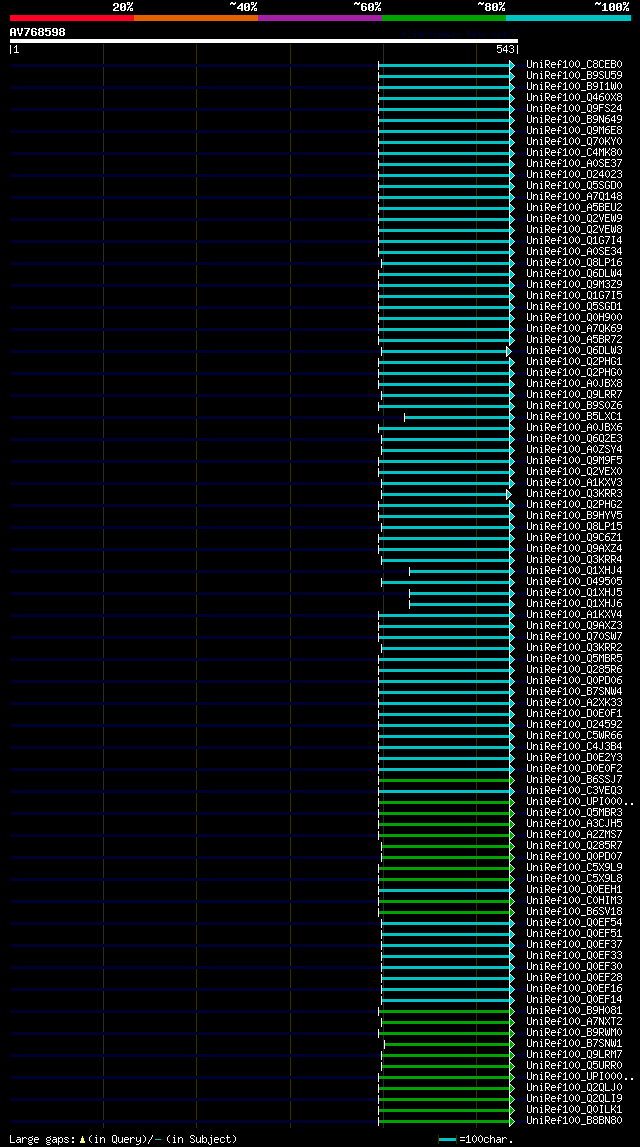Screen dimensions: 640x1147
Task: Click the query end position label 543
Action: [505, 49]
